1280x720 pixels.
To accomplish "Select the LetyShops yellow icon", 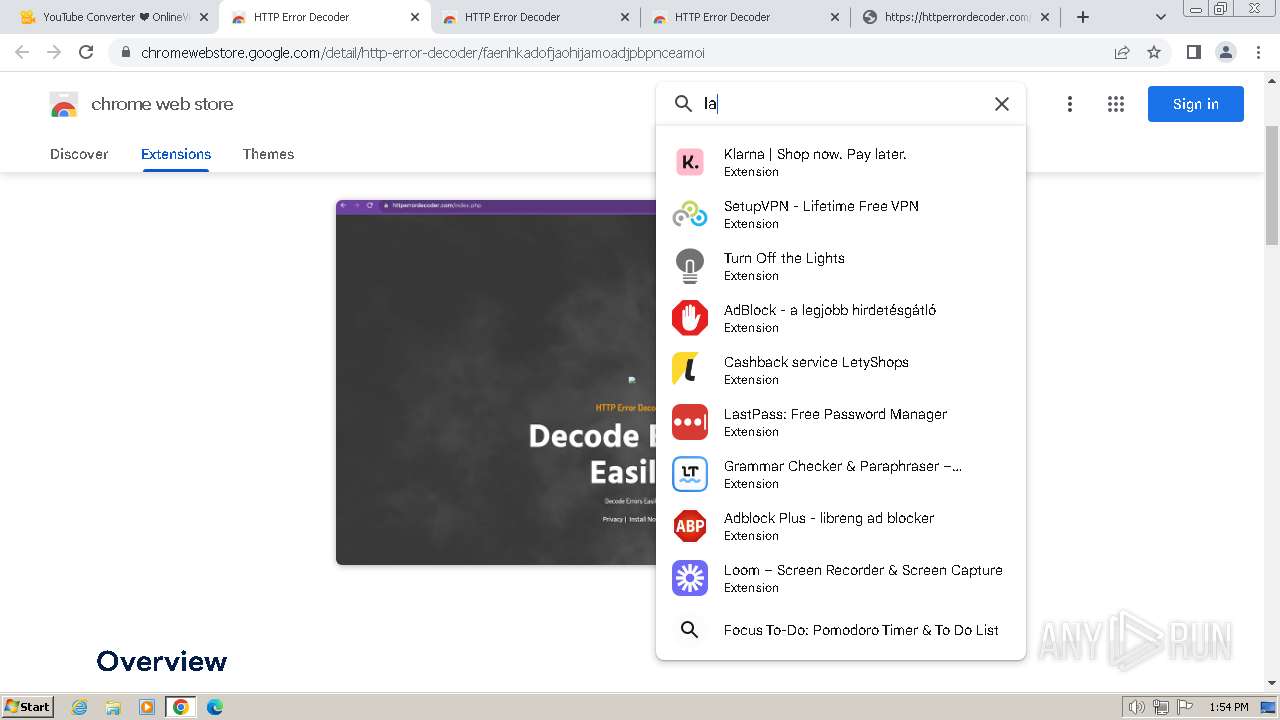I will click(x=686, y=370).
